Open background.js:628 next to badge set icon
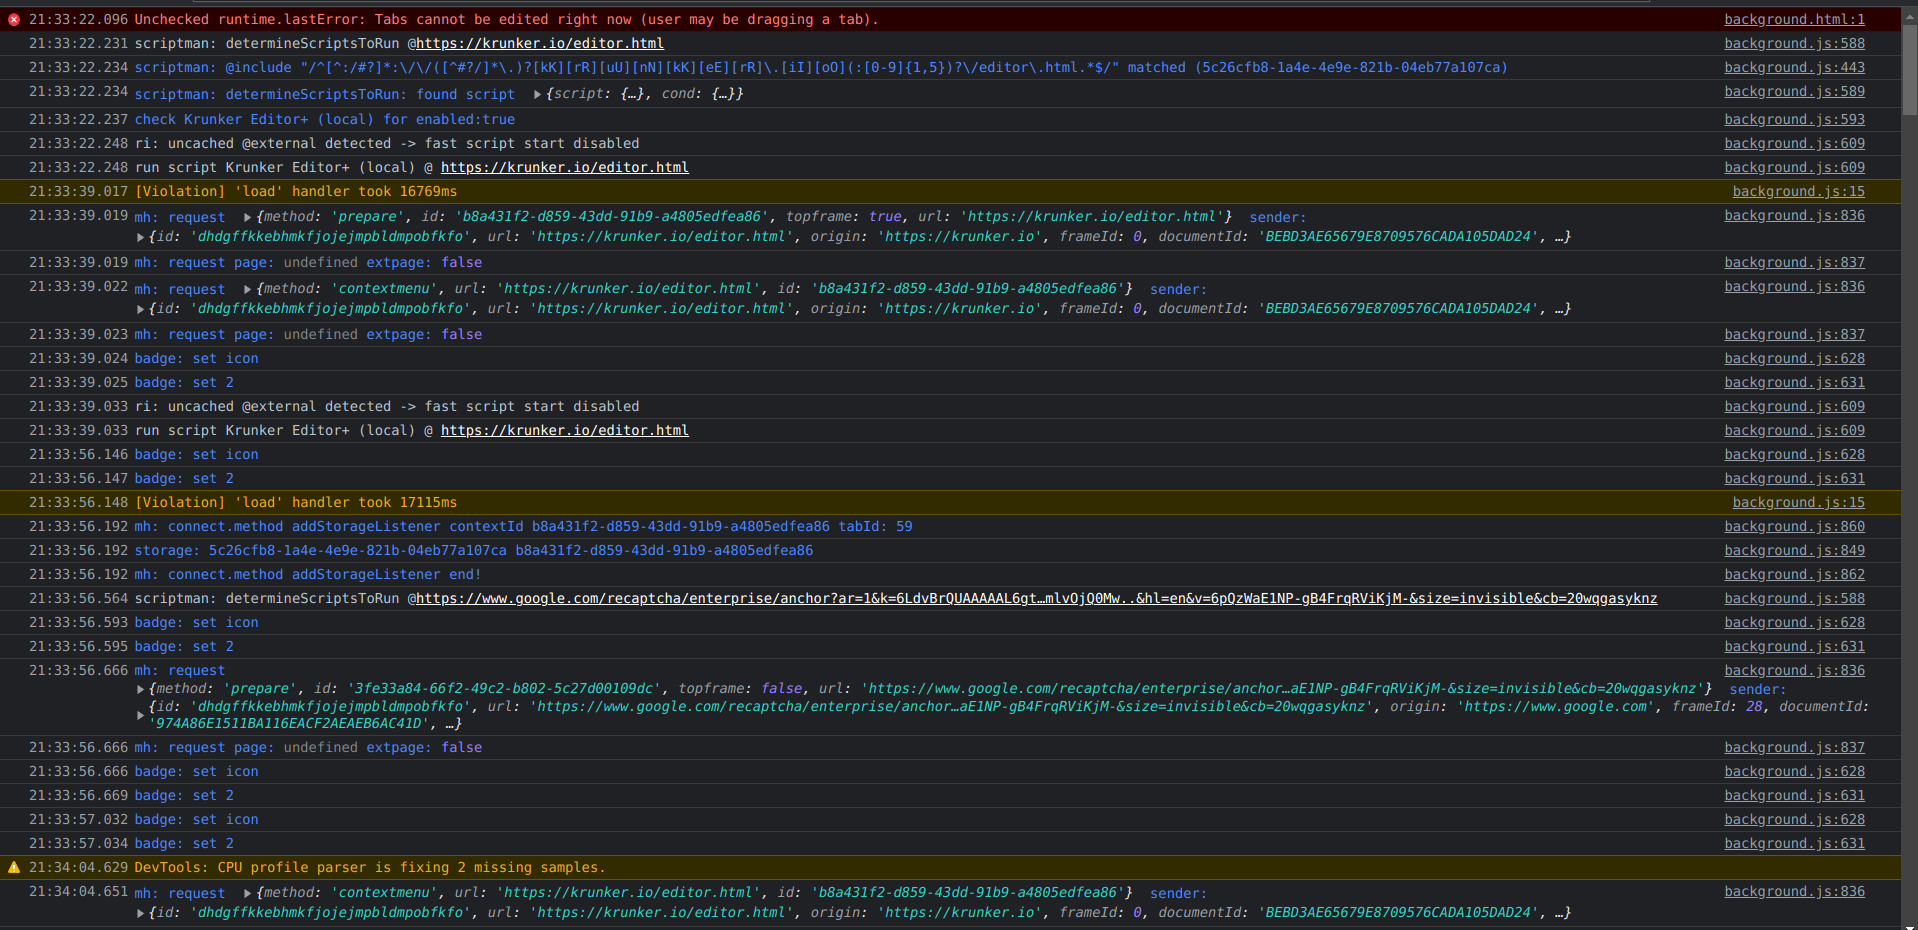The width and height of the screenshot is (1918, 930). pos(1794,358)
